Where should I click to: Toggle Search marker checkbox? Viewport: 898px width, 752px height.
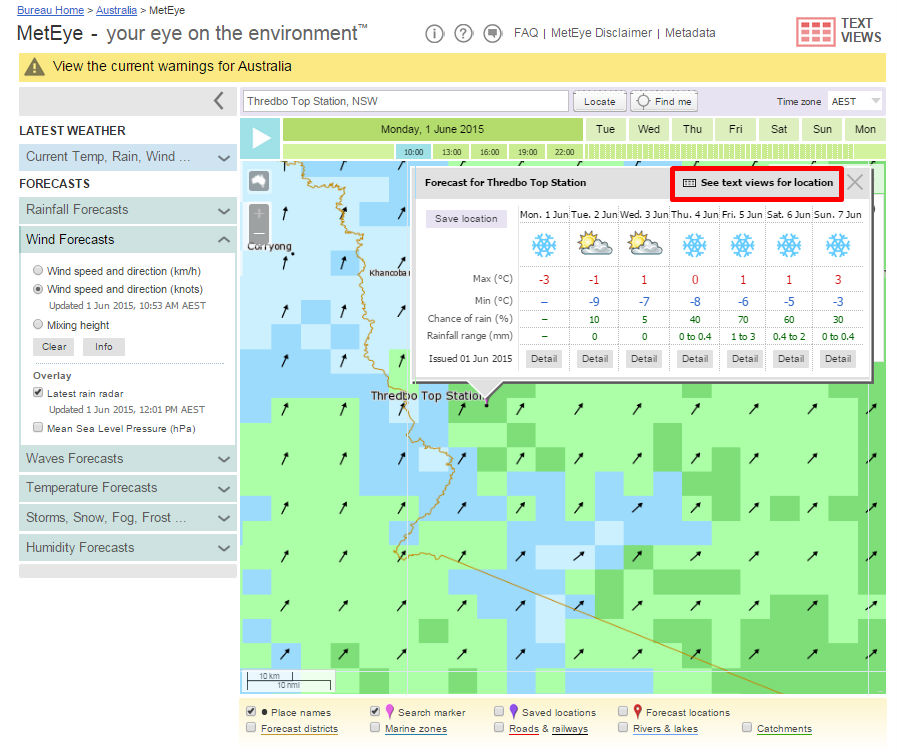[375, 711]
